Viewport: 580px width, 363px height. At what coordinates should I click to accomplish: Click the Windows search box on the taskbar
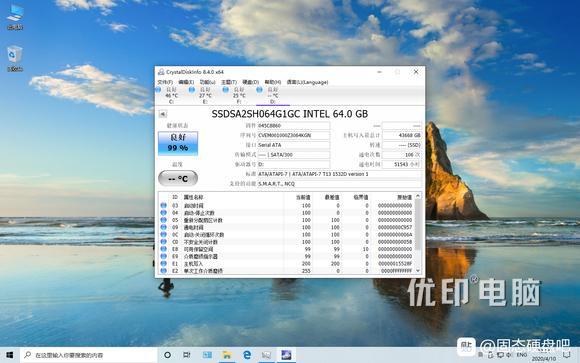click(89, 355)
